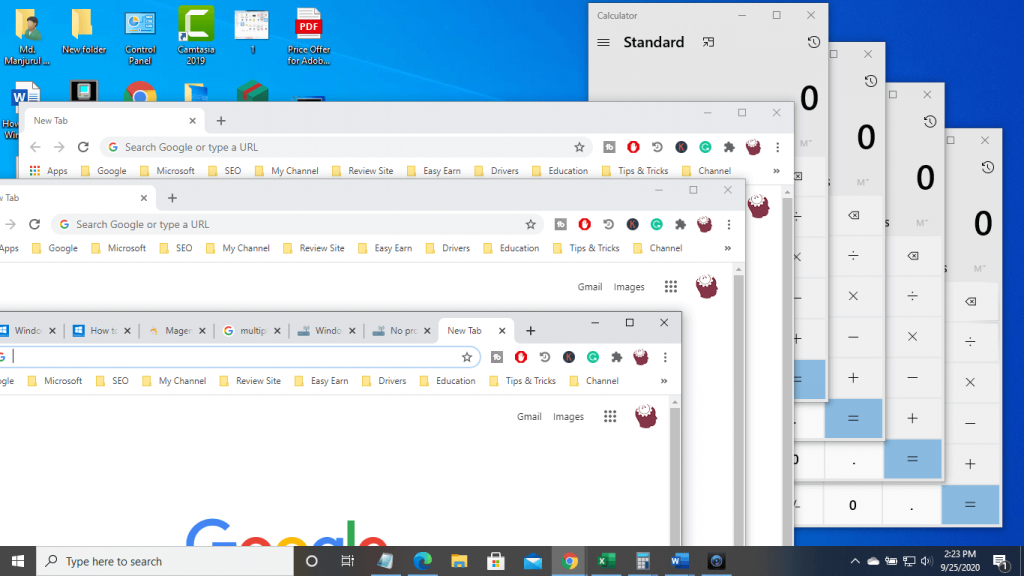Image resolution: width=1024 pixels, height=576 pixels.
Task: Open the Tips & Tricks folder in front Chrome window
Action: 522,381
